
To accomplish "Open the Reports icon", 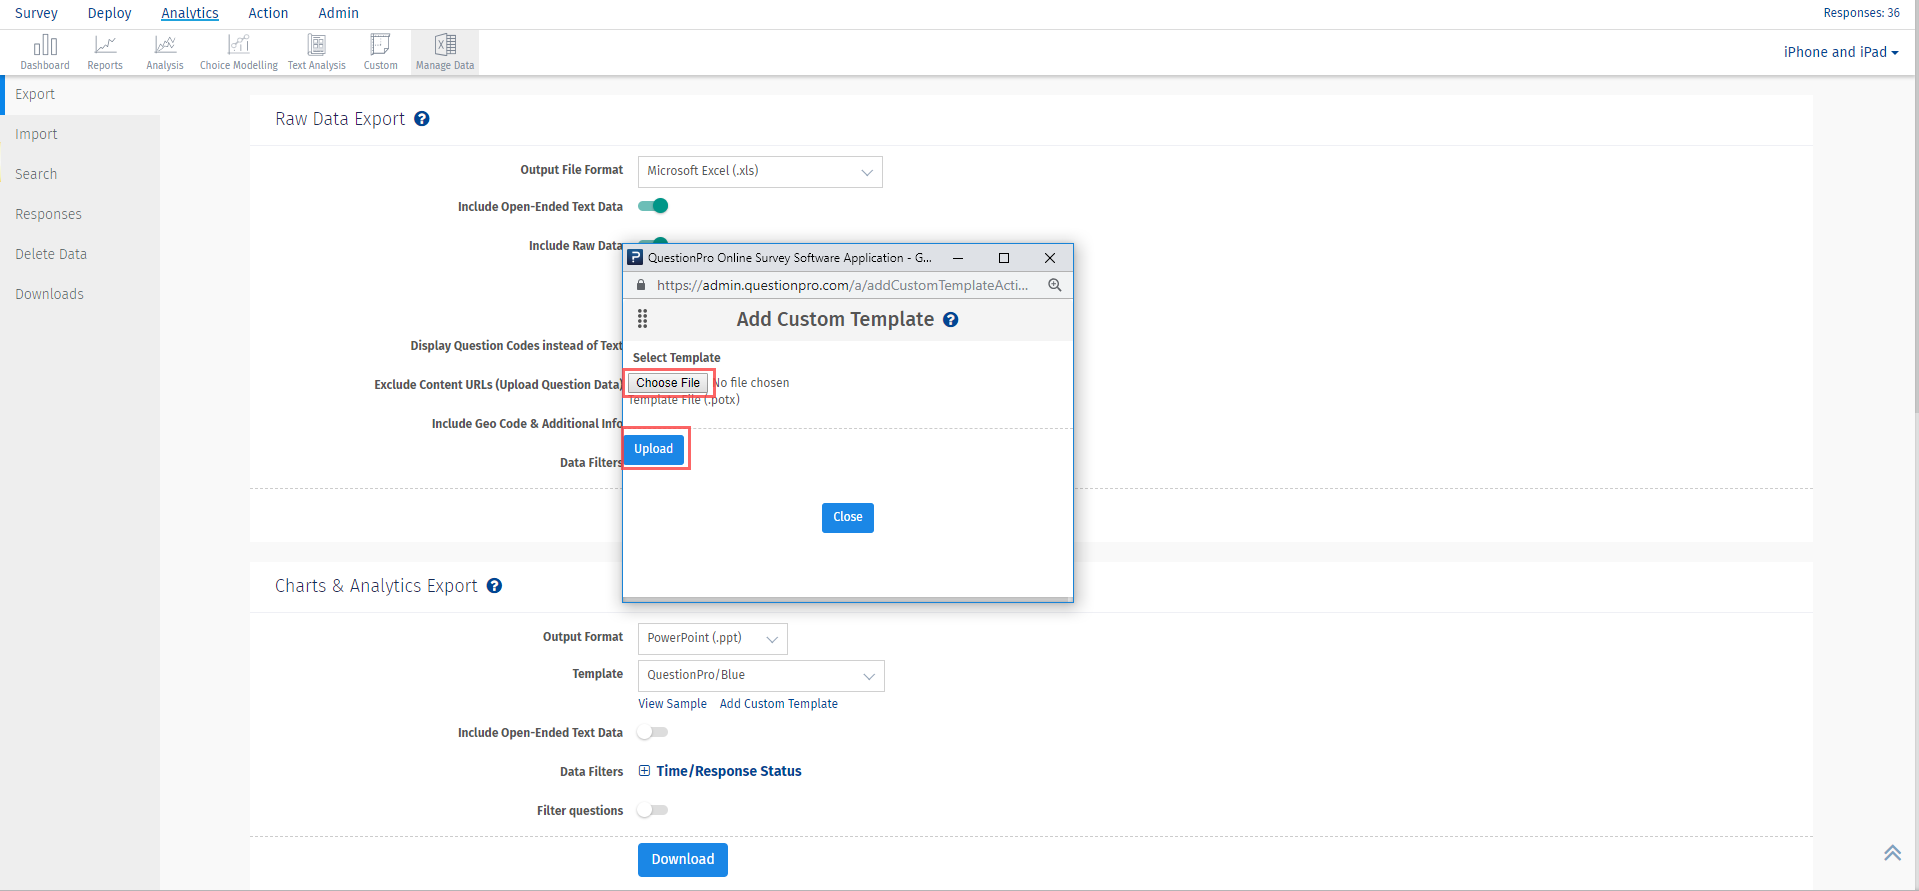I will 105,52.
